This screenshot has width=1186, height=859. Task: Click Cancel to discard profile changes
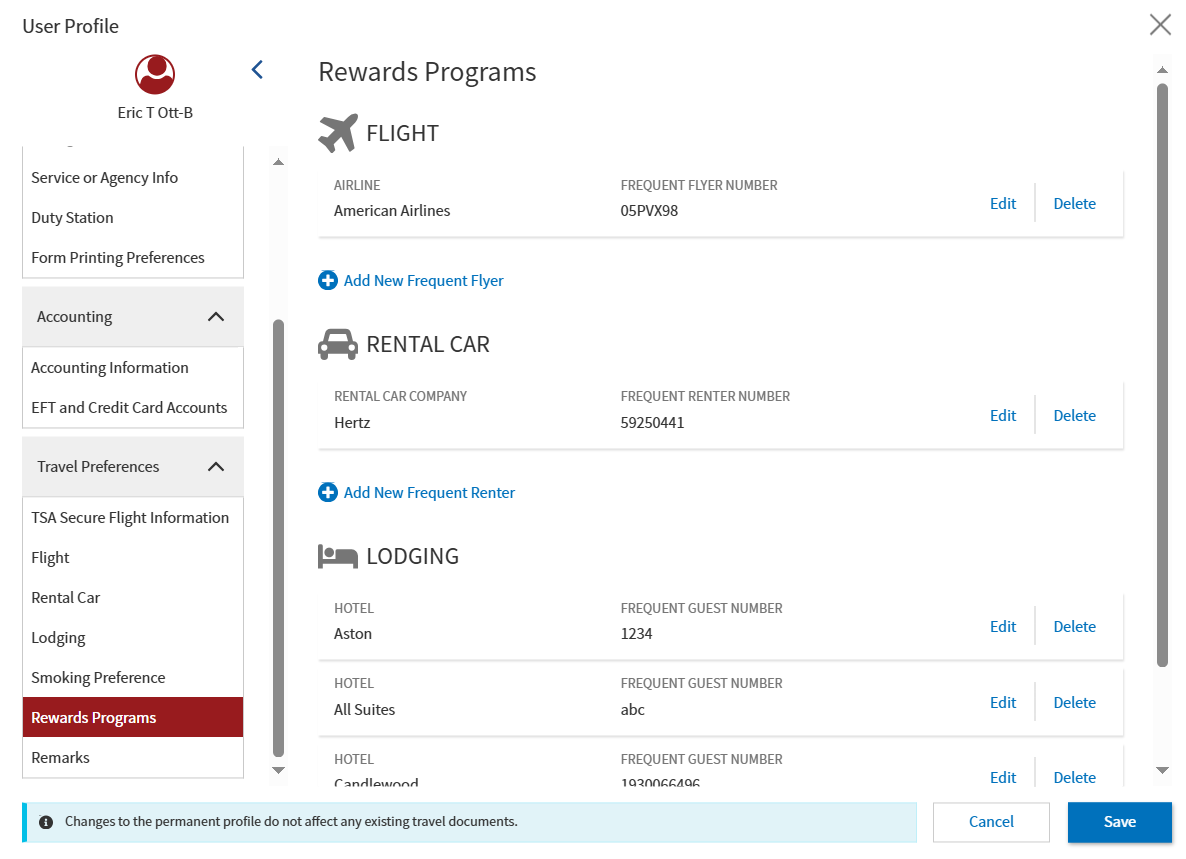point(991,822)
